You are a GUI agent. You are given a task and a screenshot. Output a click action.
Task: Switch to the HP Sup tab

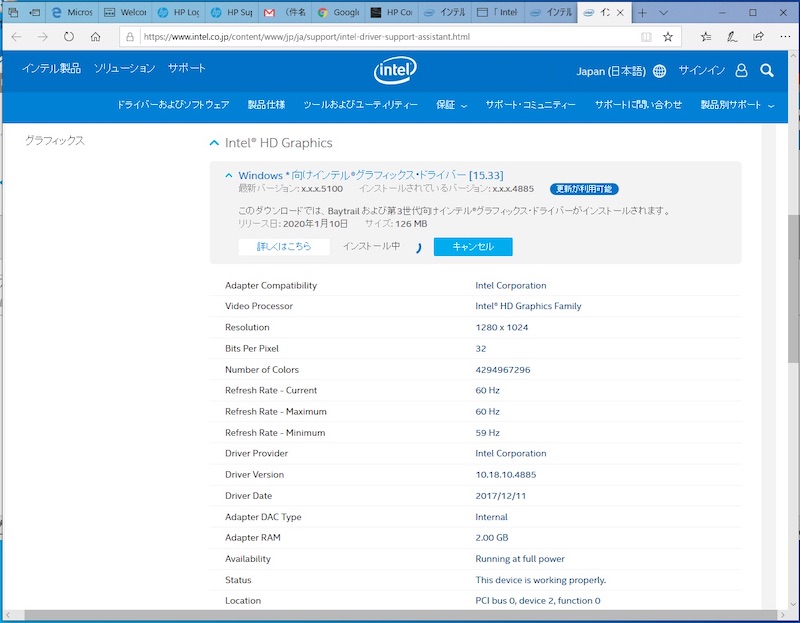pyautogui.click(x=231, y=13)
